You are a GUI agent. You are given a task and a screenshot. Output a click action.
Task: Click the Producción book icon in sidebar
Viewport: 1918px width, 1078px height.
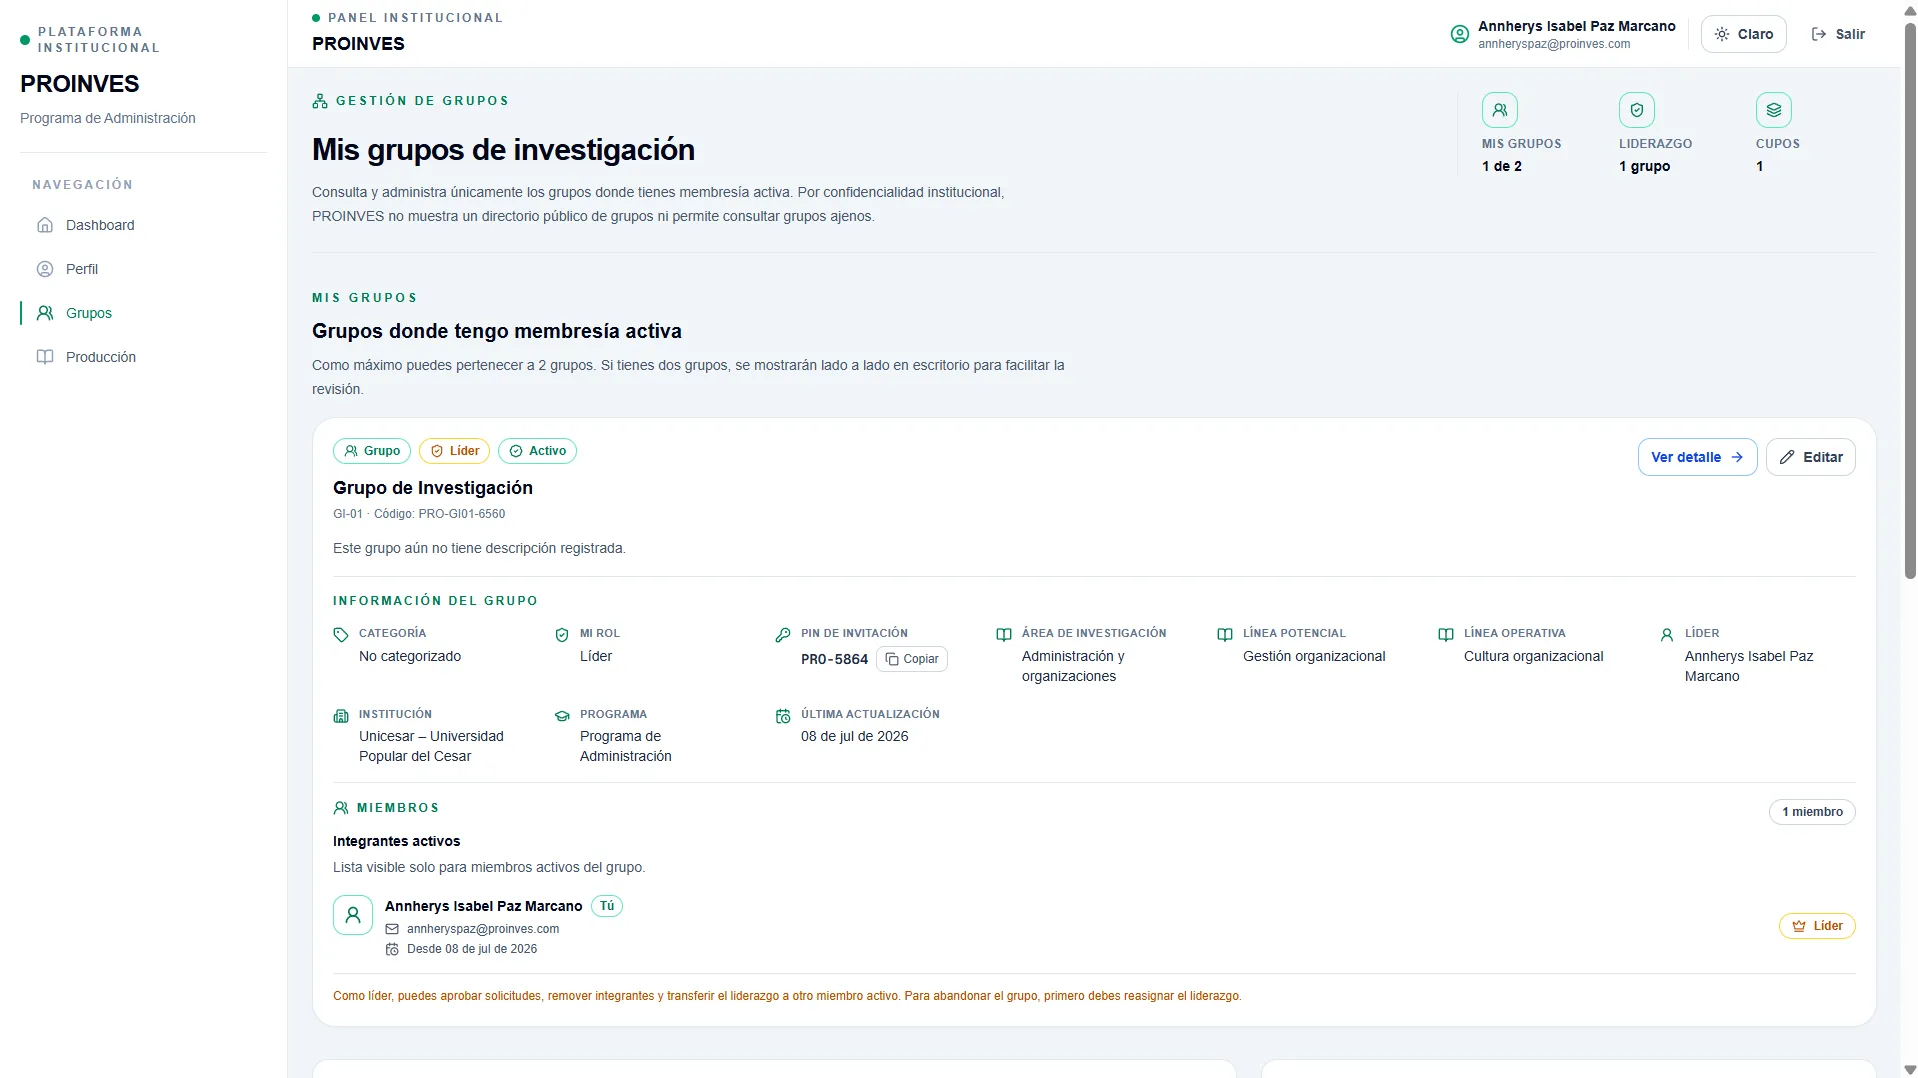pos(45,357)
